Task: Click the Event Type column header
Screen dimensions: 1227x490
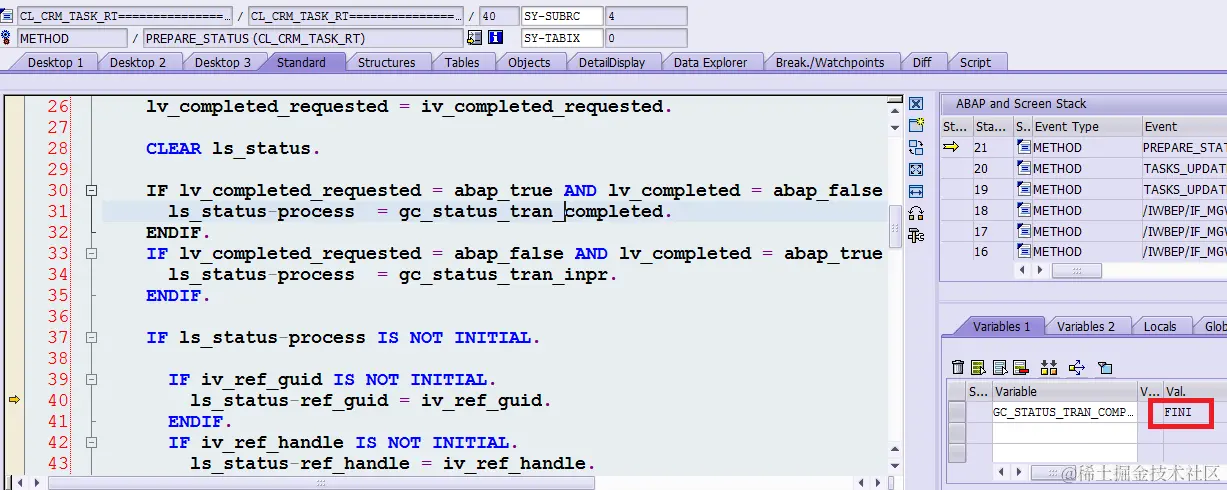Action: tap(1086, 126)
